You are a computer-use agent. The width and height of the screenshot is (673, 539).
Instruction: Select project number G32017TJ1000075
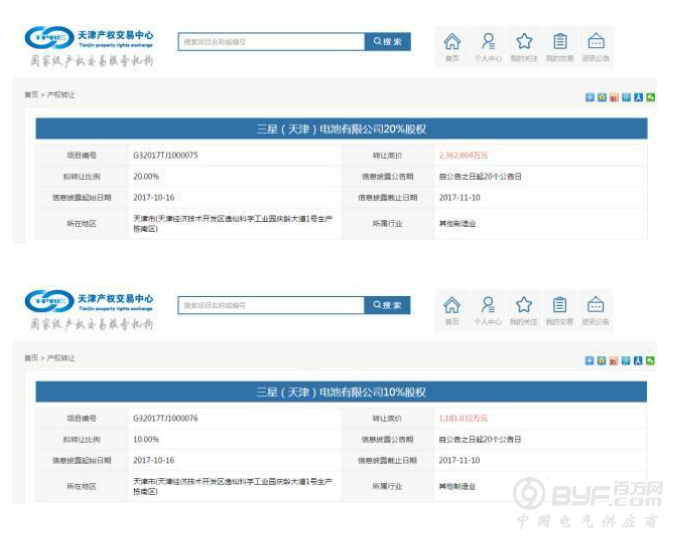pyautogui.click(x=166, y=155)
